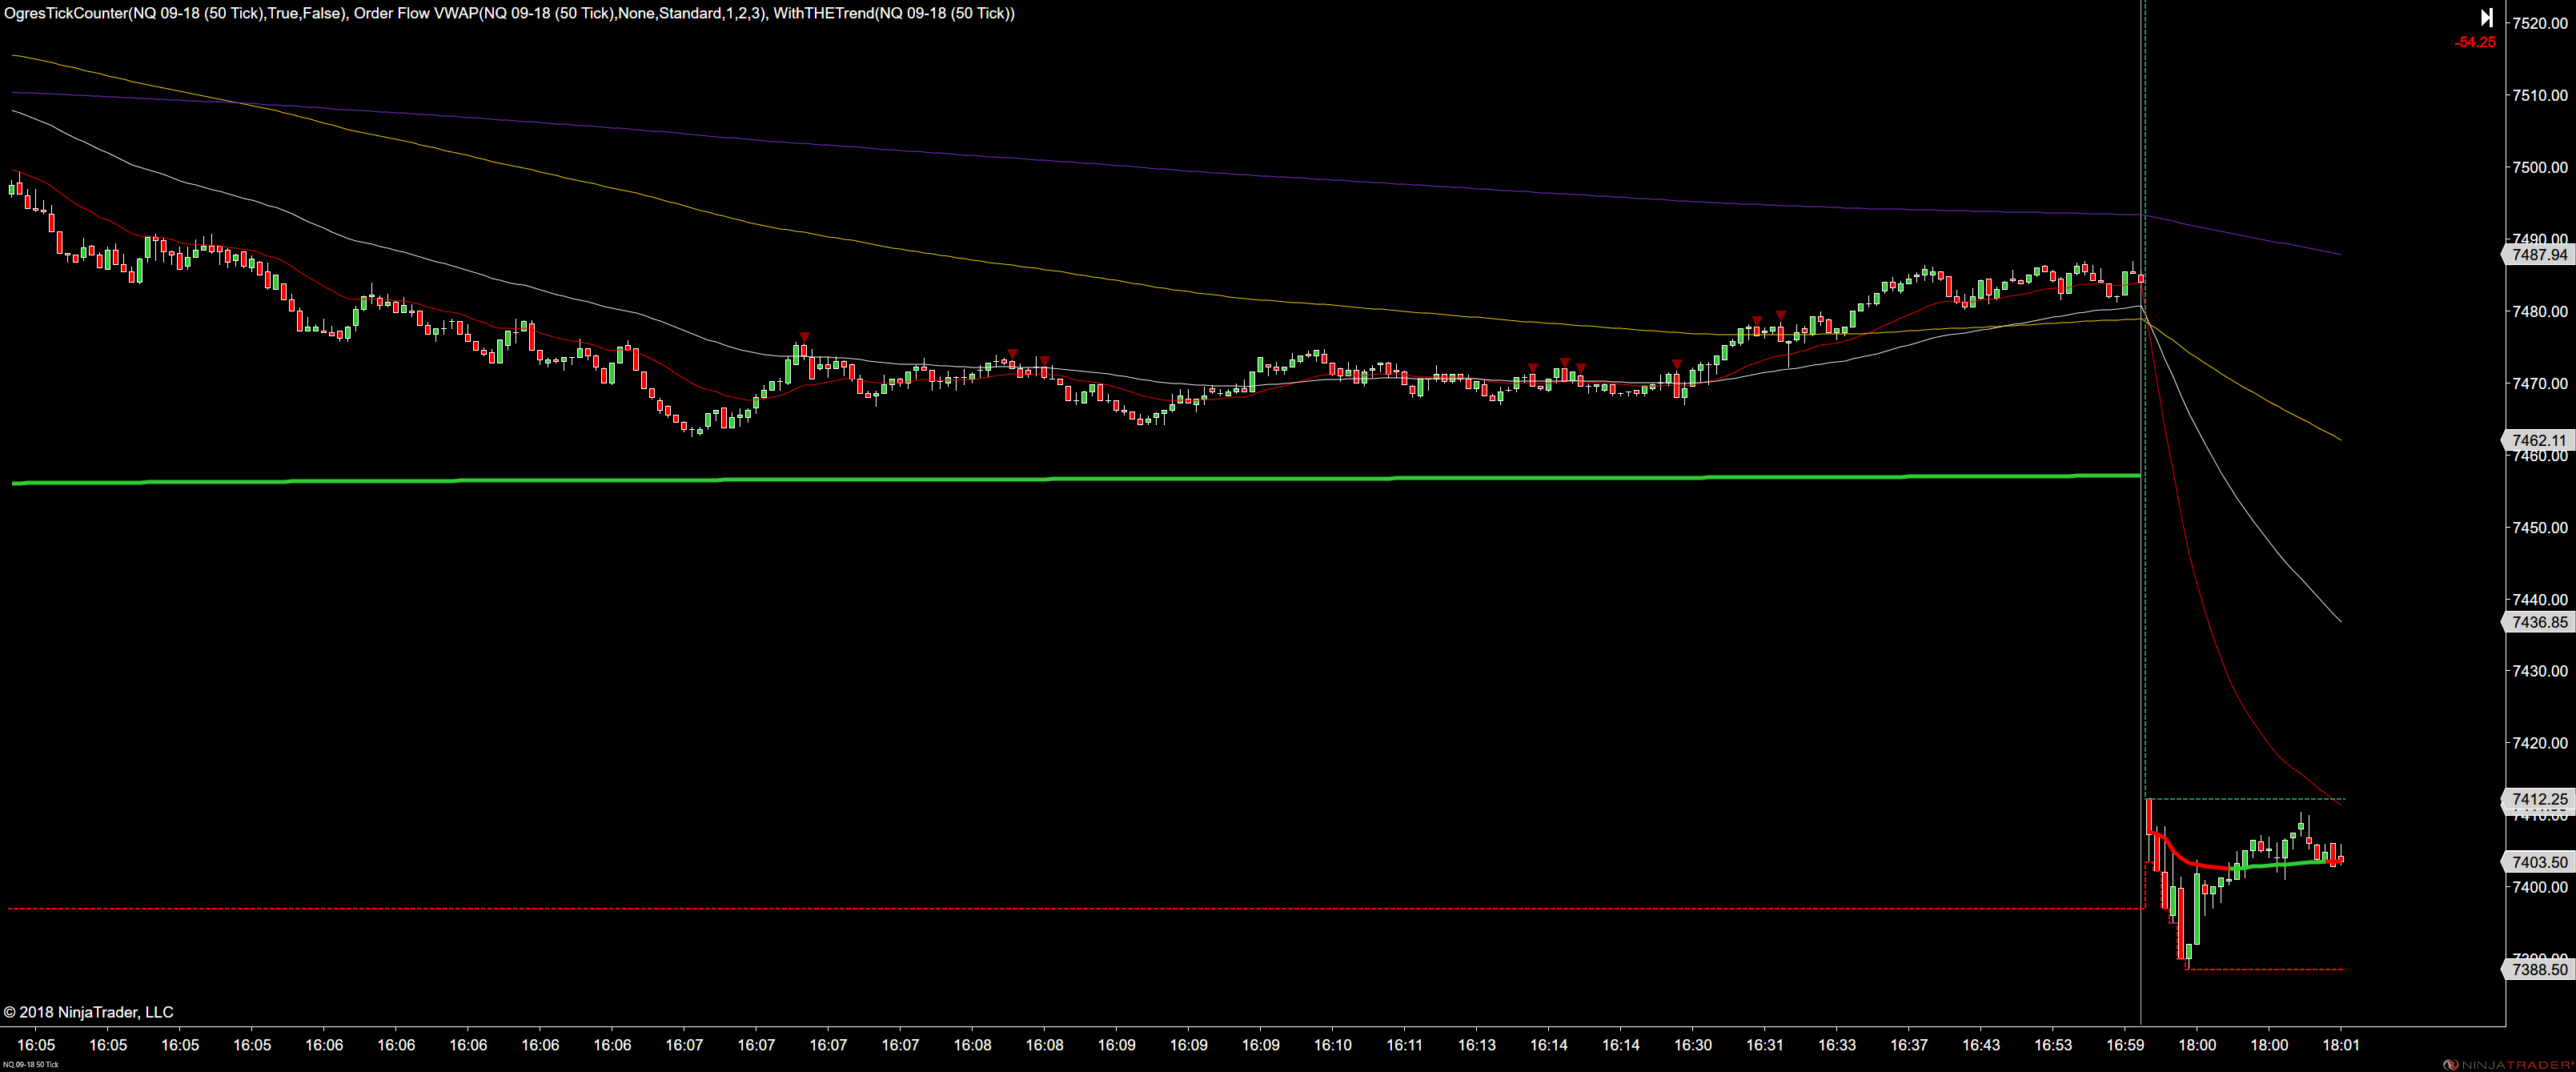Click the 7450.00 price axis label
Image resolution: width=2576 pixels, height=1072 pixels.
click(x=2540, y=527)
